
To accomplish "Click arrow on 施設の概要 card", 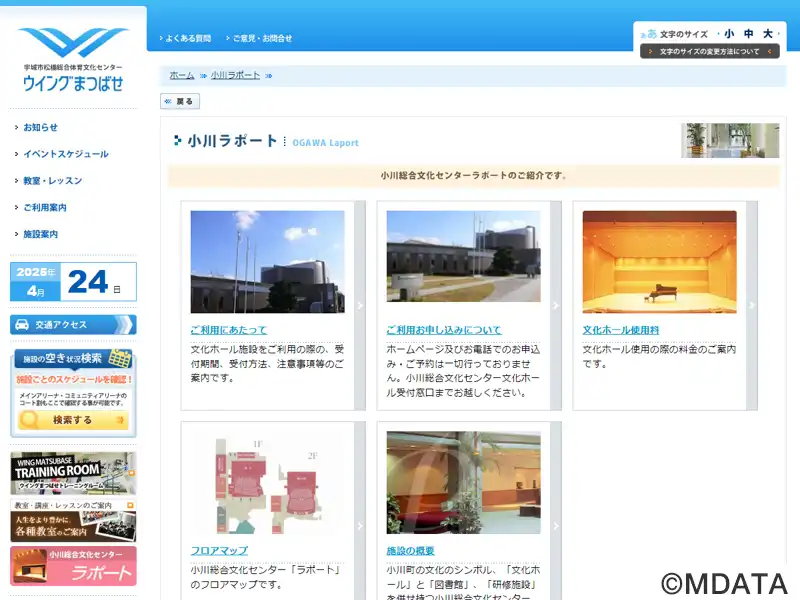I will pyautogui.click(x=556, y=526).
